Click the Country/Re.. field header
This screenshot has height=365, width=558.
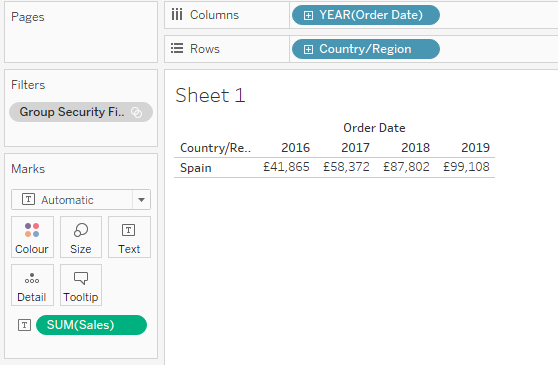(x=215, y=148)
